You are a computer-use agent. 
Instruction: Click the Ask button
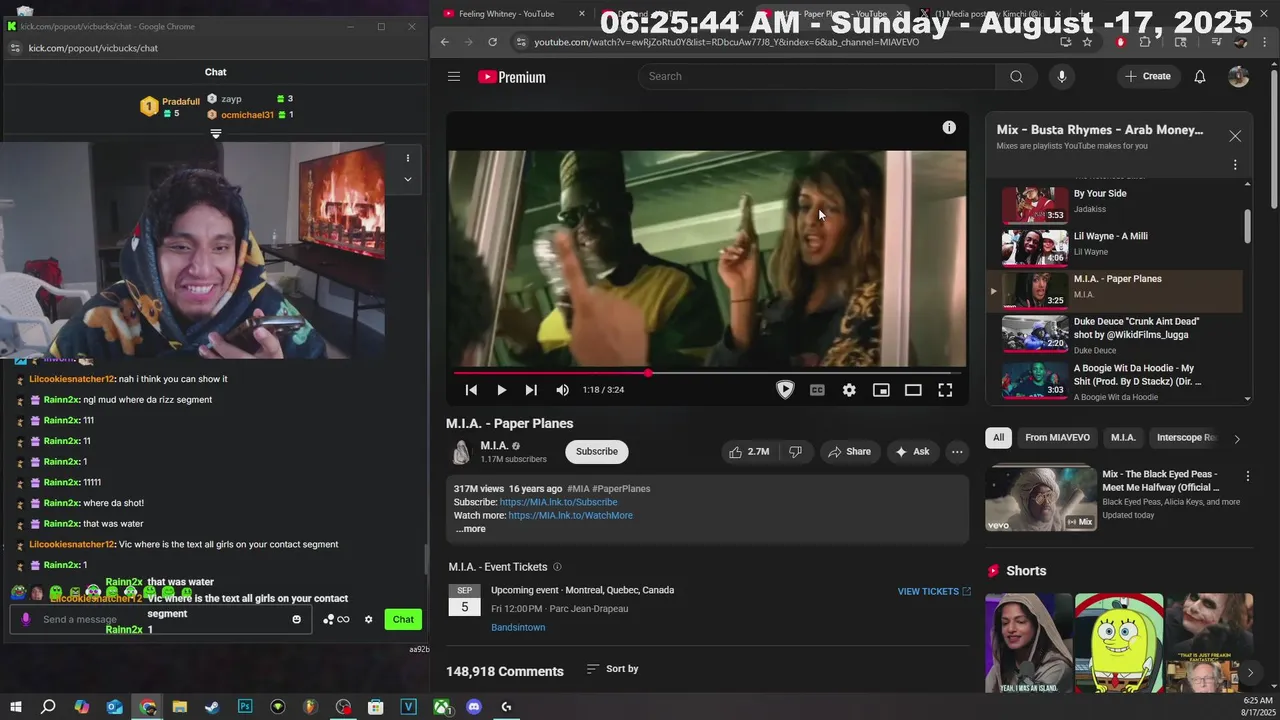[x=912, y=452]
